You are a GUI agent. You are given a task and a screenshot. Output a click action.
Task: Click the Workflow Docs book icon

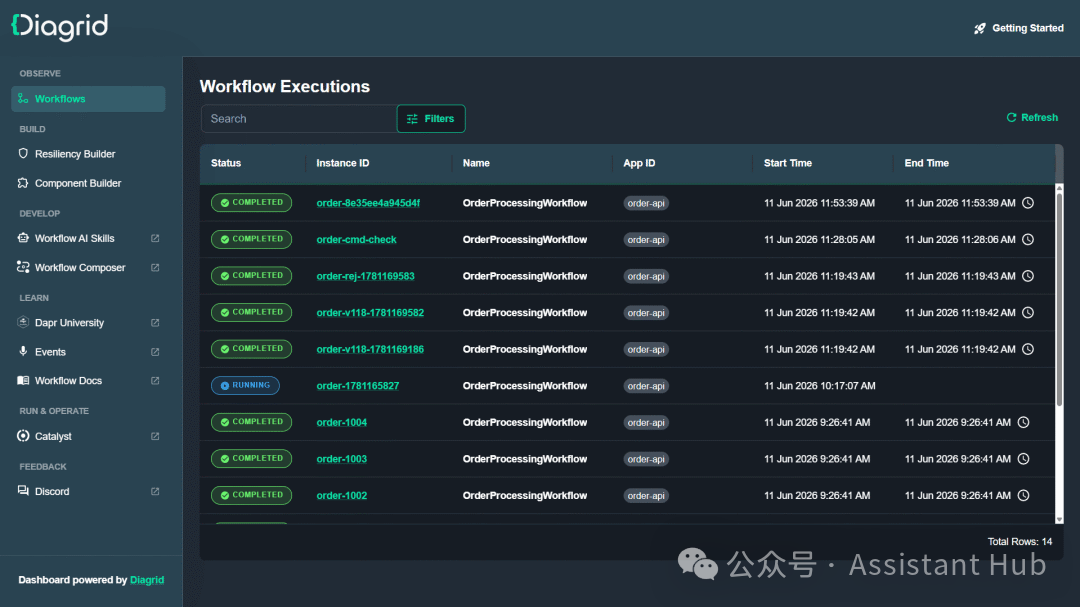(23, 380)
